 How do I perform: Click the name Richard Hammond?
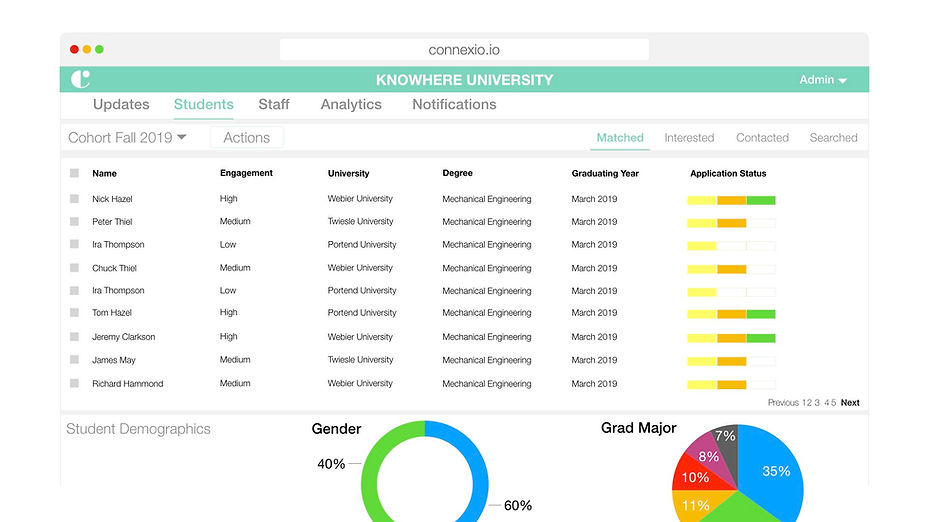click(127, 383)
